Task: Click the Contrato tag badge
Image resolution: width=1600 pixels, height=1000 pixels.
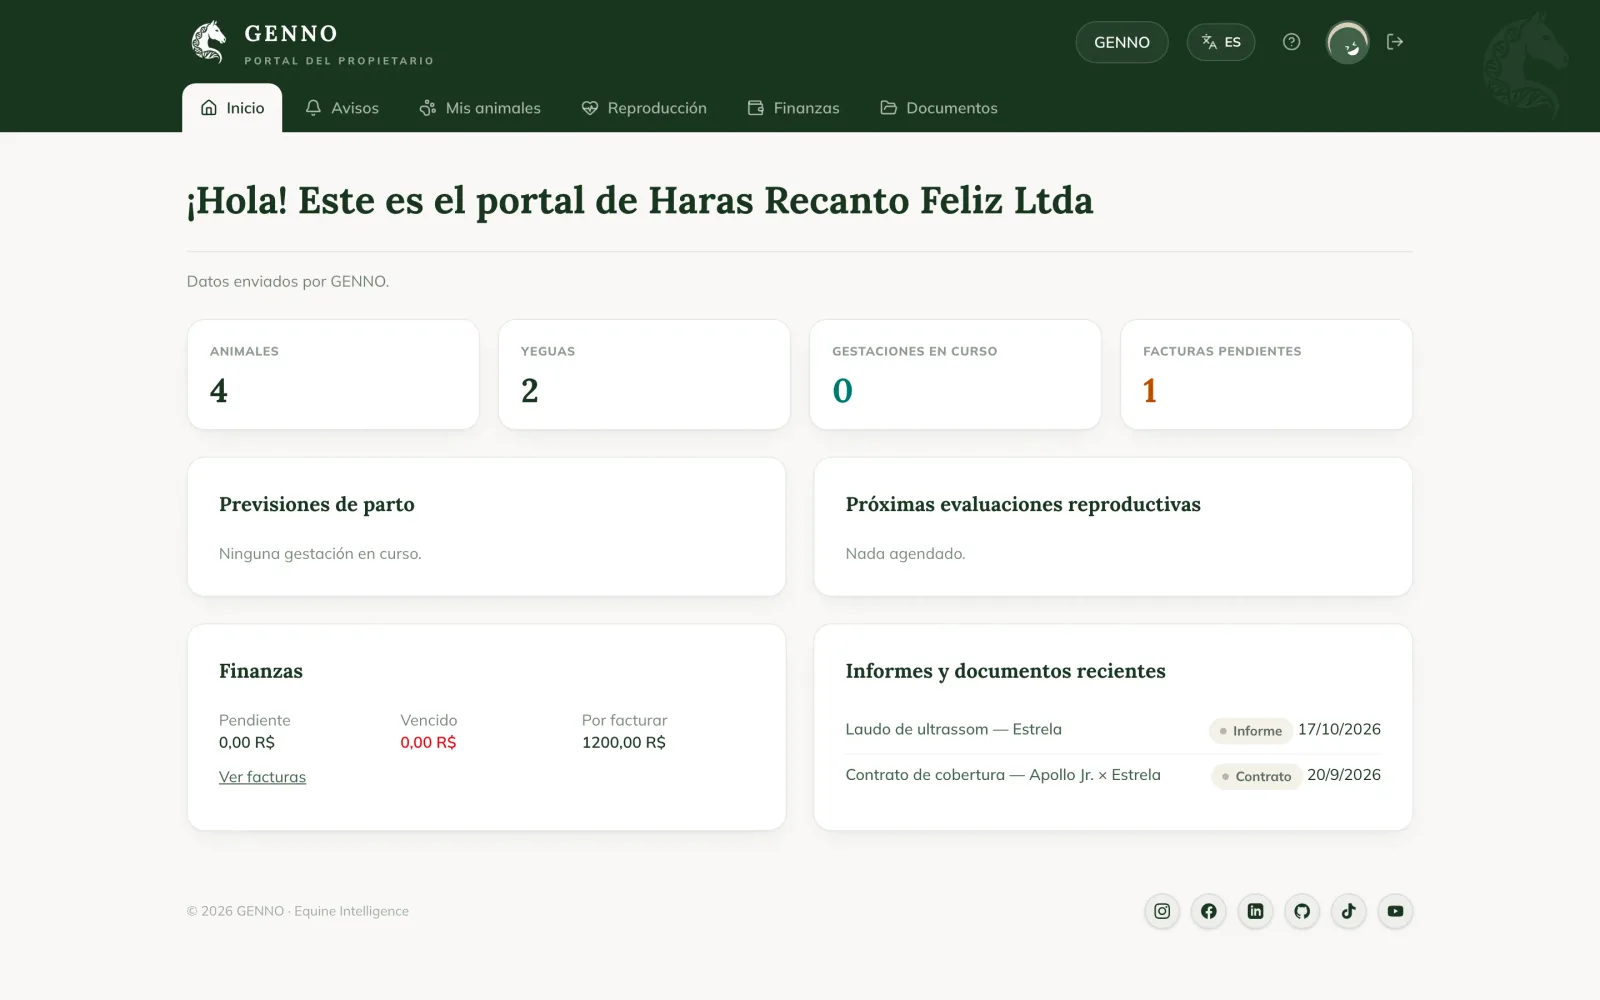Action: tap(1256, 776)
